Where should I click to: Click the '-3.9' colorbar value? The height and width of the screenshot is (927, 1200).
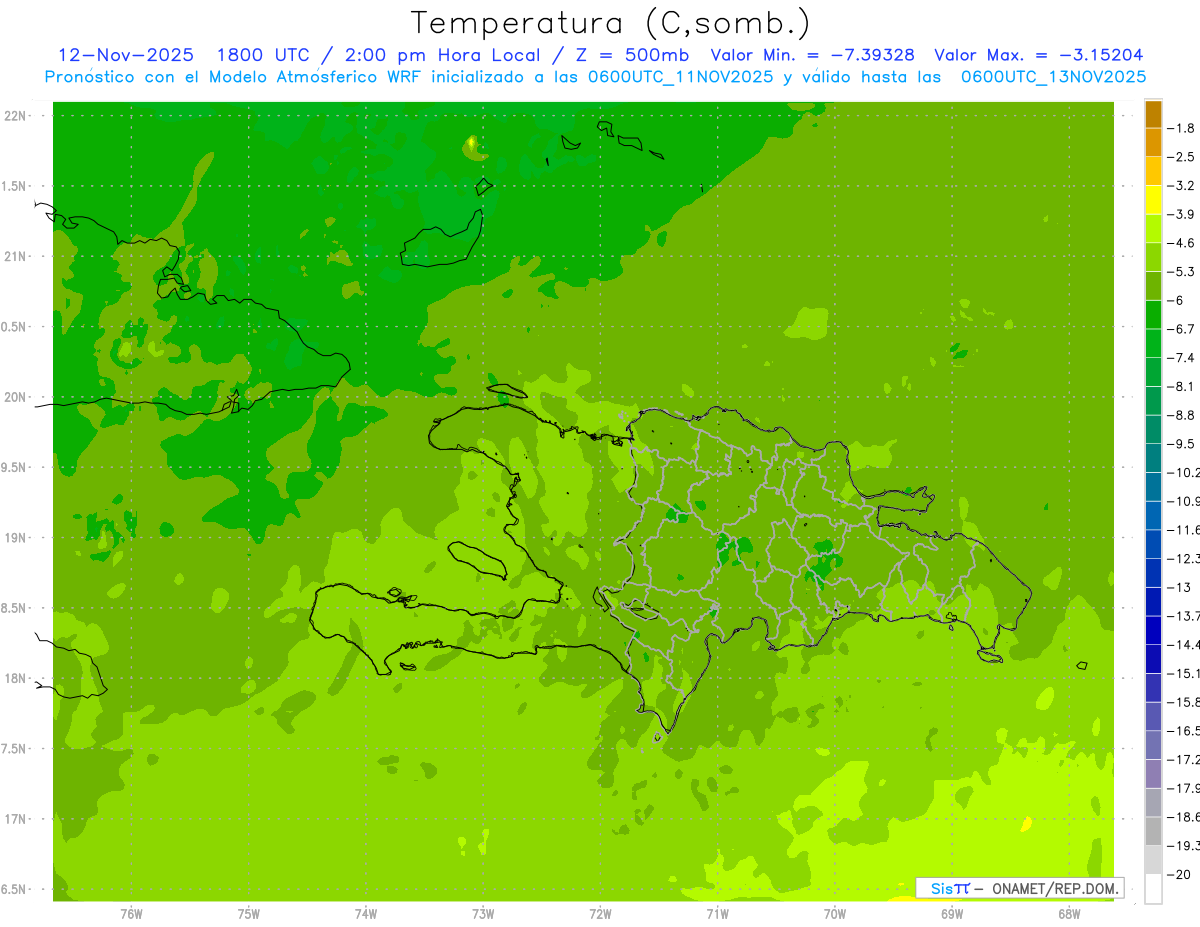(1183, 214)
